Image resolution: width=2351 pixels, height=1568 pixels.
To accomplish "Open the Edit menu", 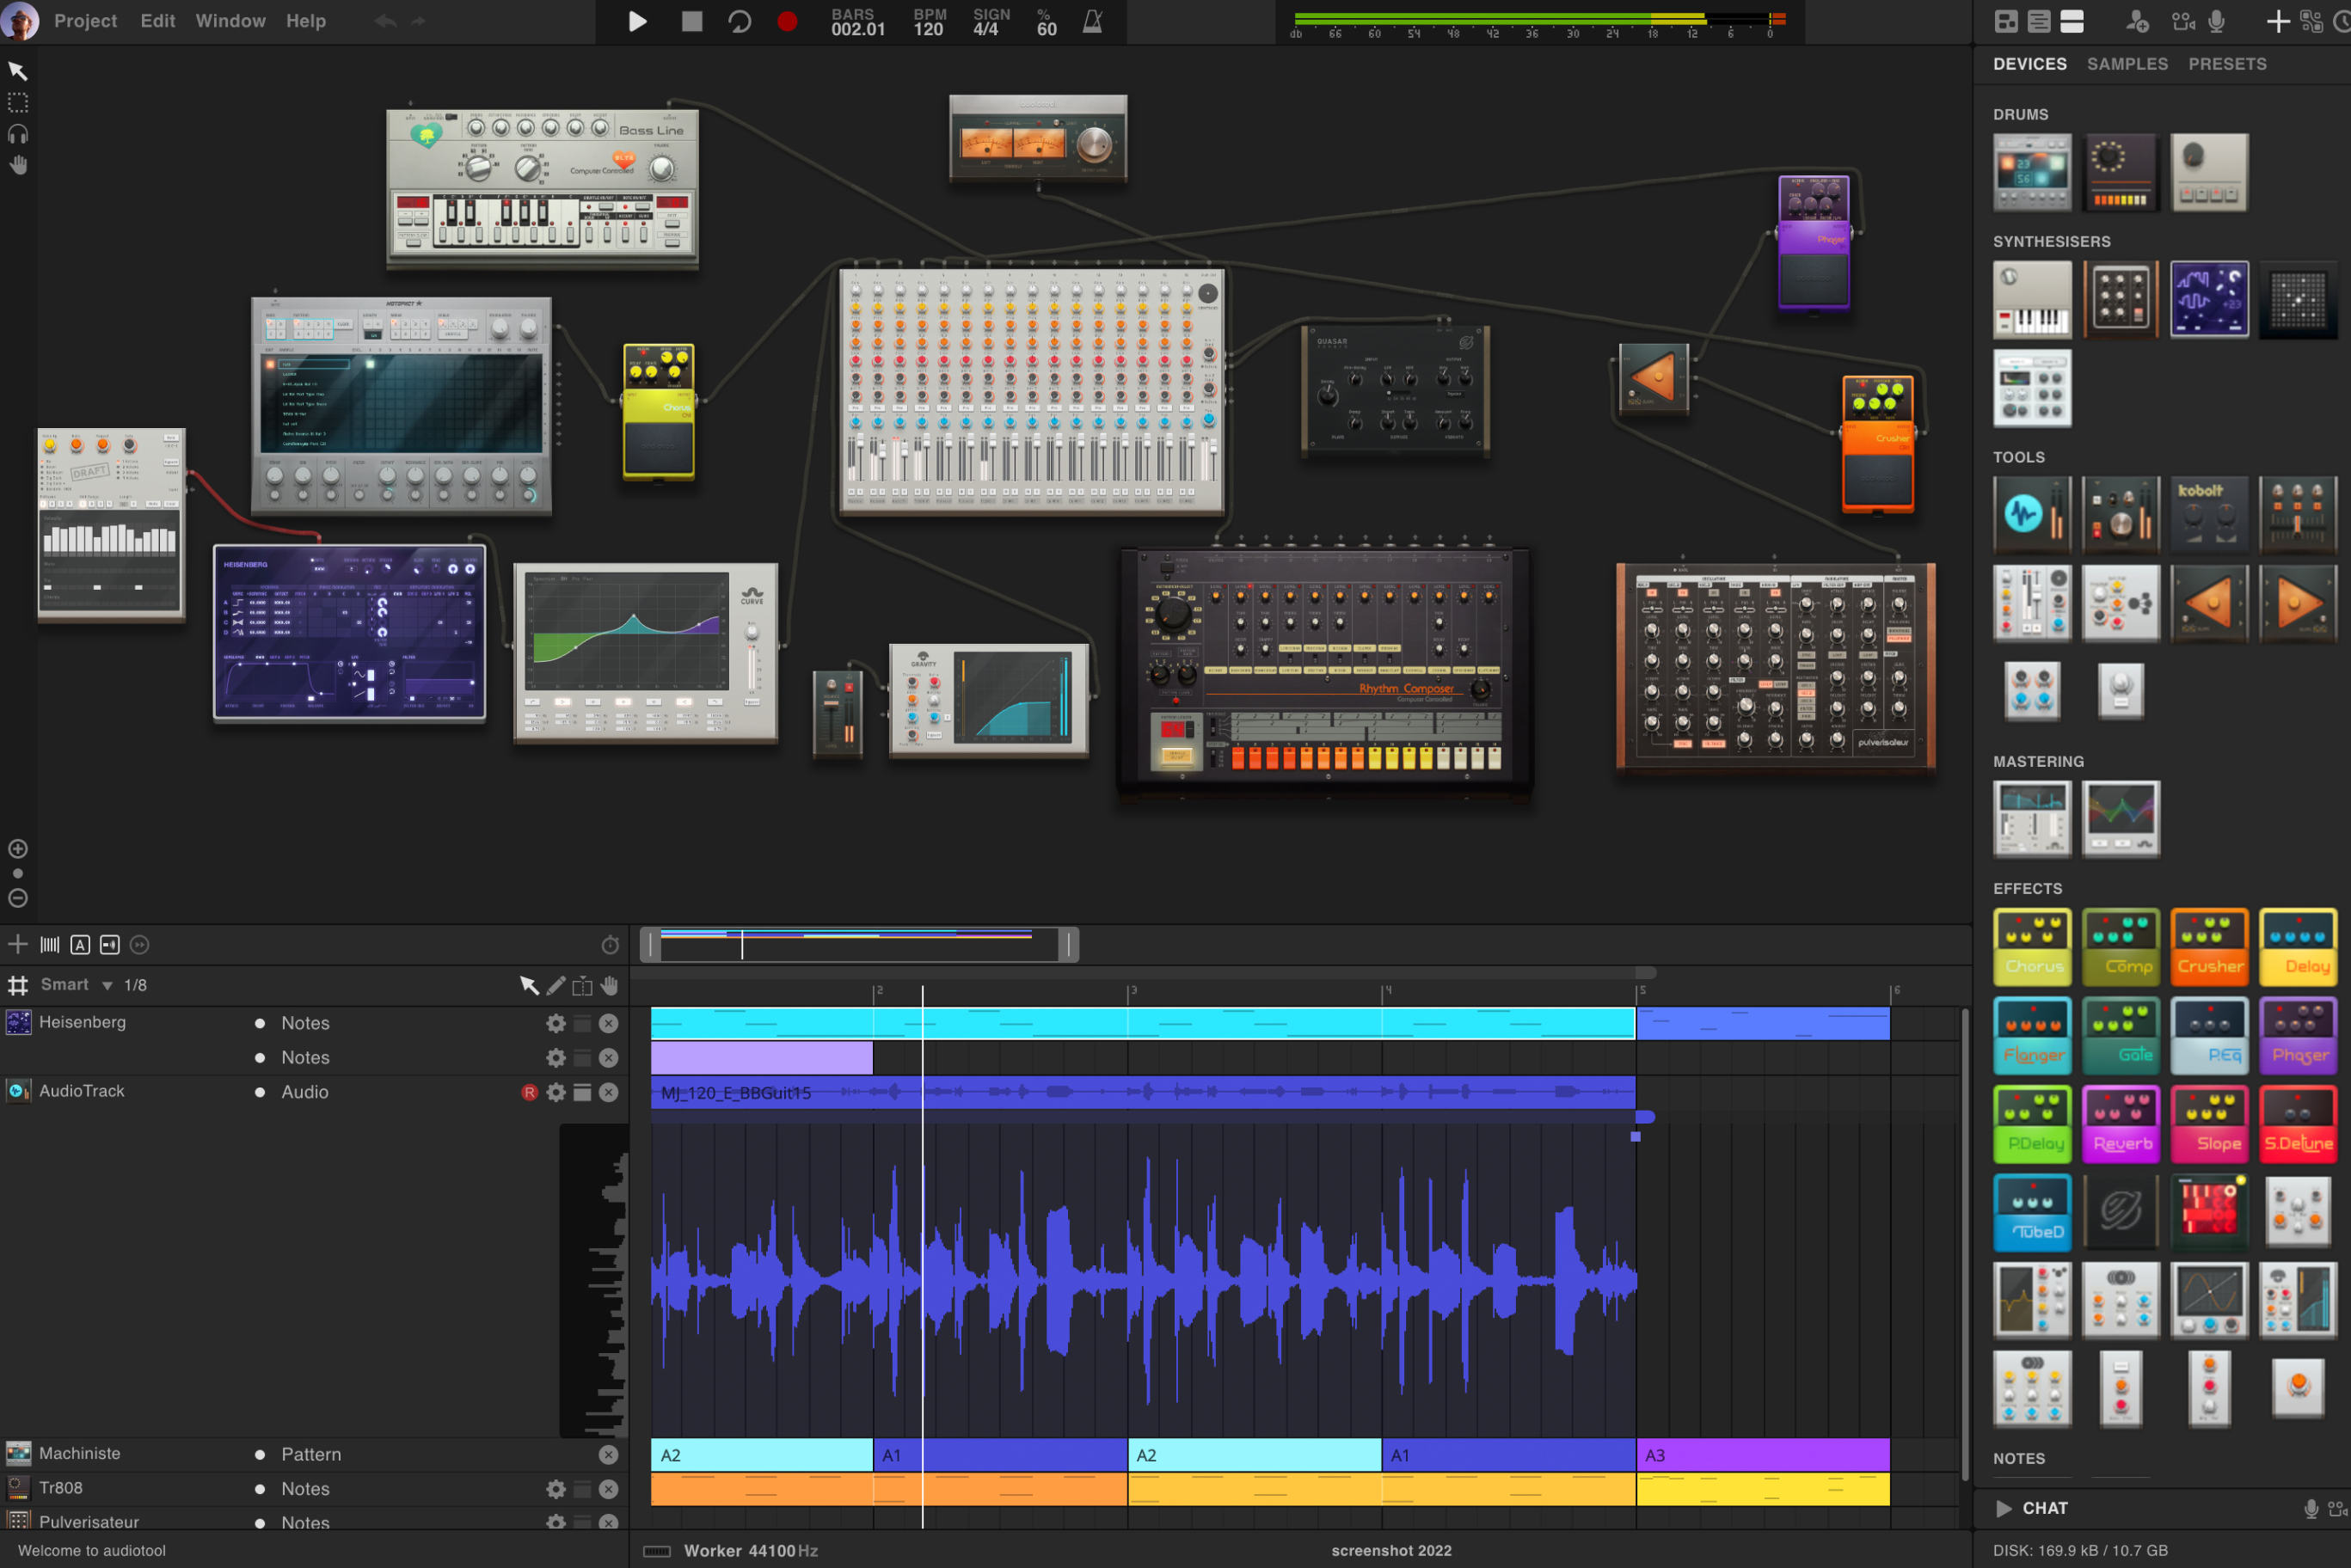I will click(157, 20).
